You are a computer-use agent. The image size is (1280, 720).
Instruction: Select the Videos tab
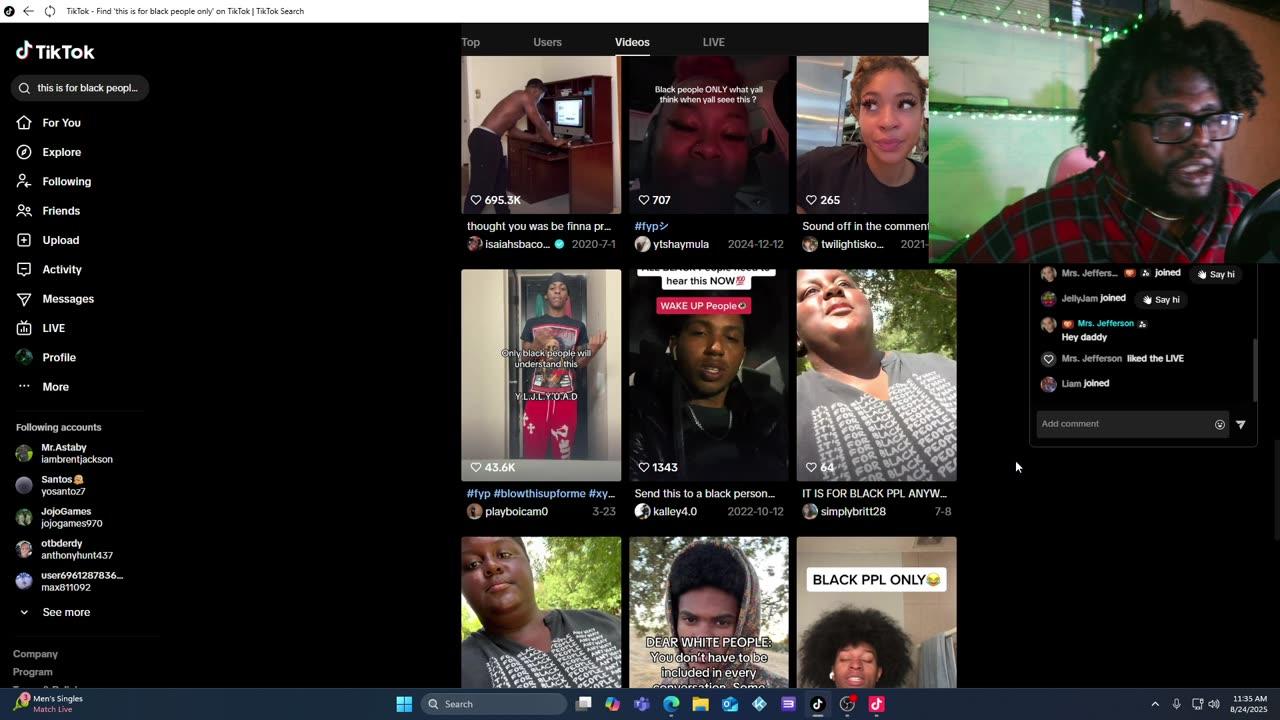tap(632, 42)
